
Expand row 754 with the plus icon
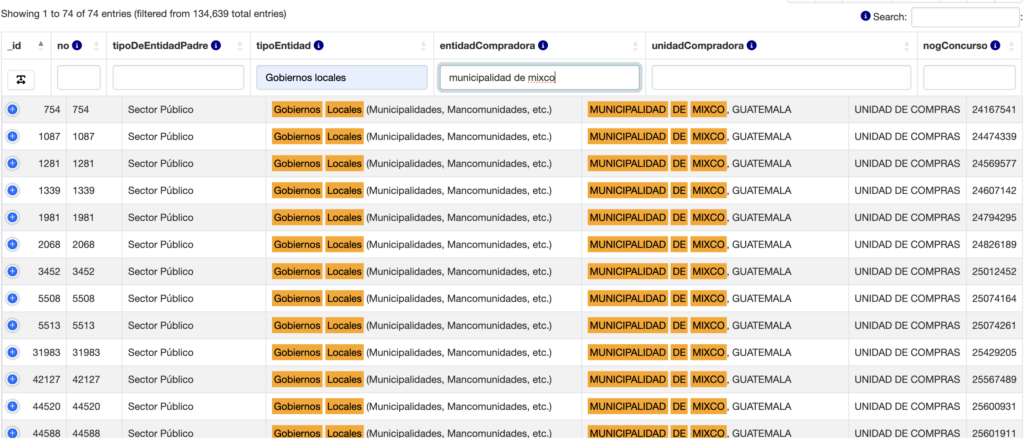point(13,109)
